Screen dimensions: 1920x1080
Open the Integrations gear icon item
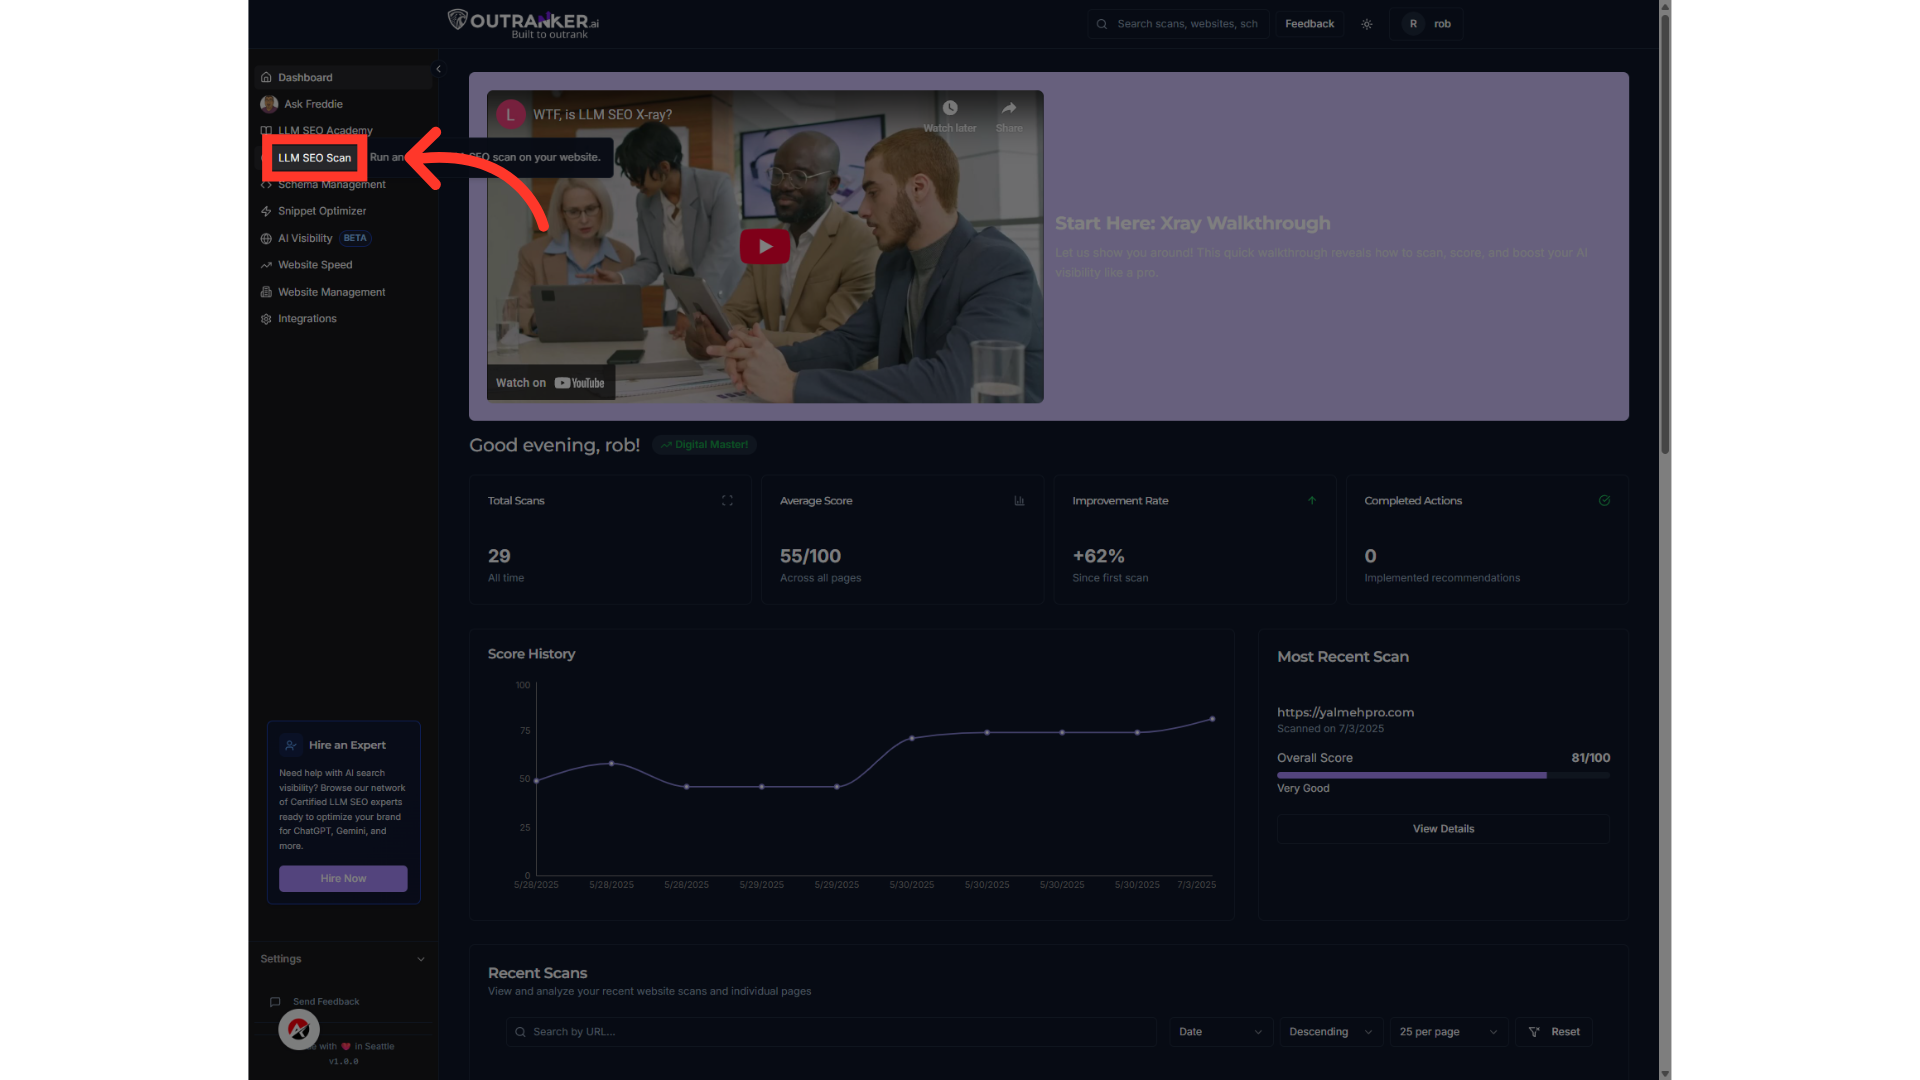coord(266,319)
